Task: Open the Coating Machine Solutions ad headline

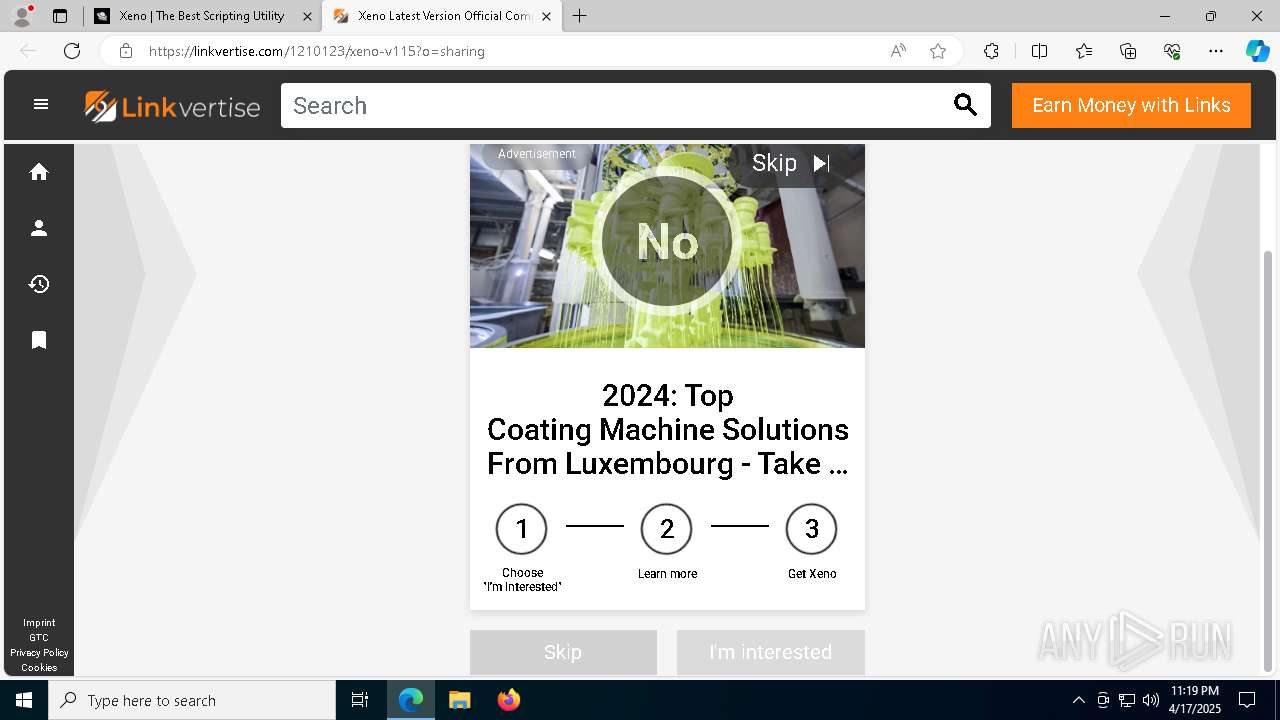Action: pyautogui.click(x=667, y=430)
